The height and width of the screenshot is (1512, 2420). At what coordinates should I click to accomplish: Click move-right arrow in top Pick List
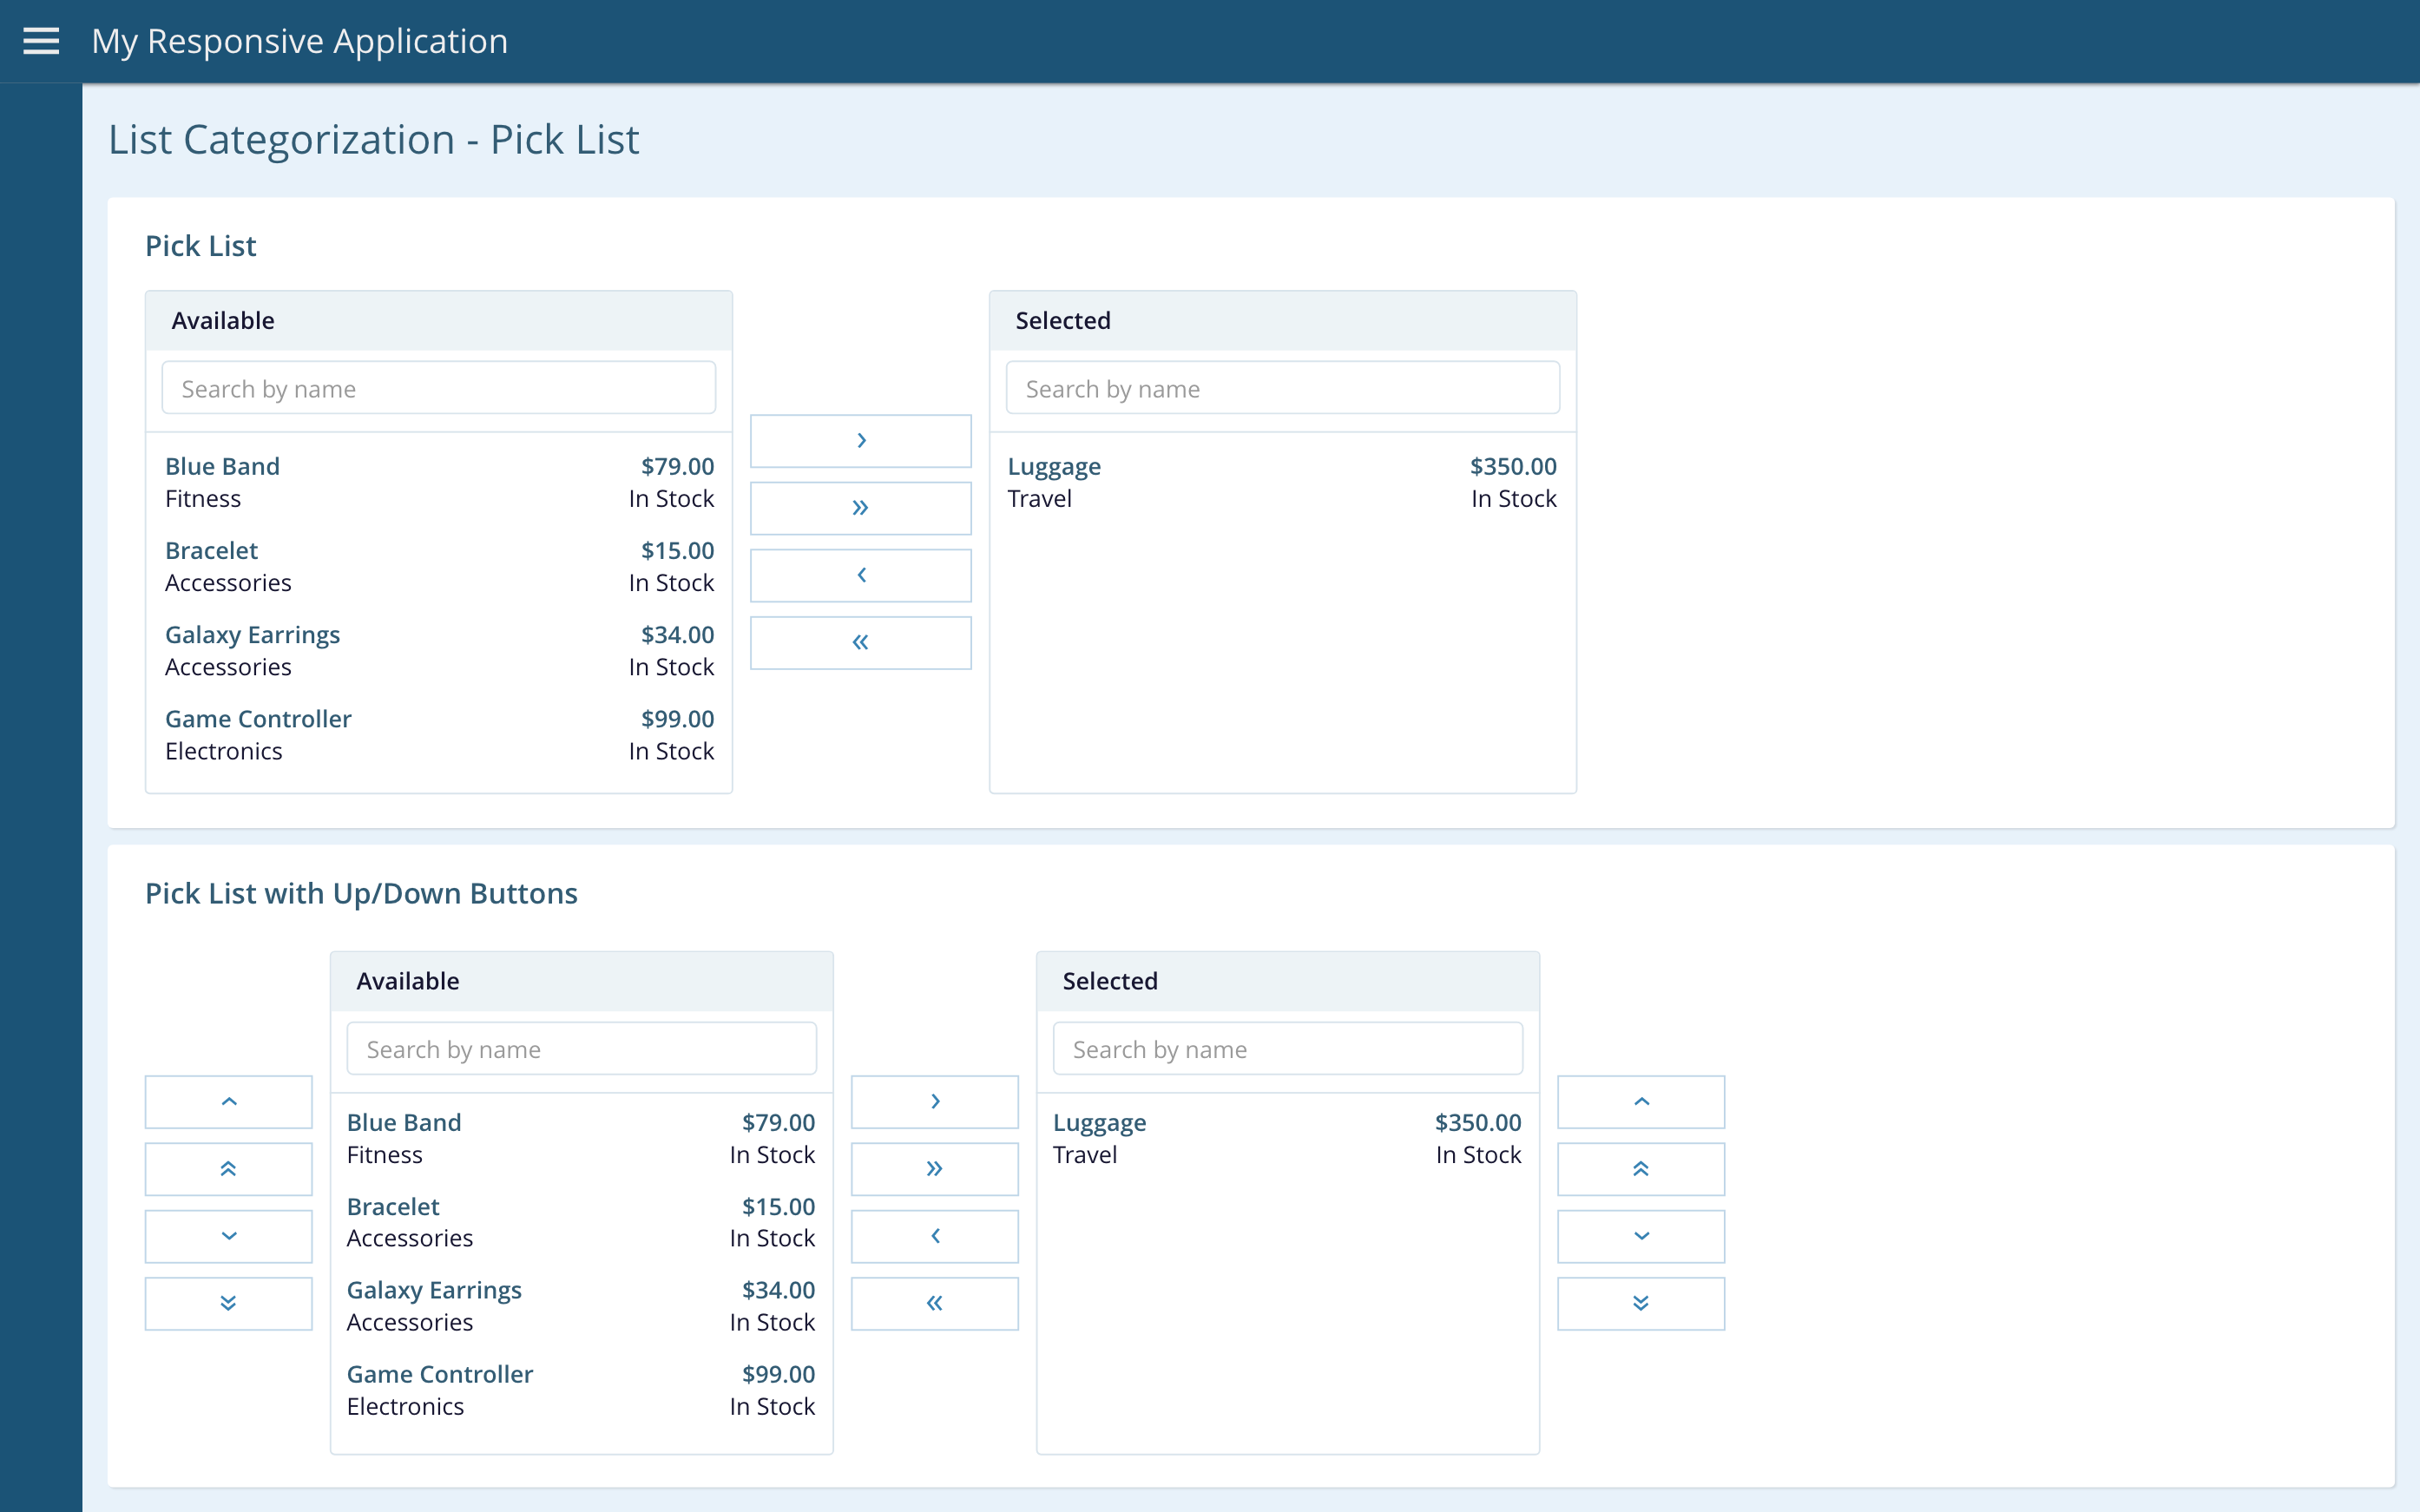(860, 441)
